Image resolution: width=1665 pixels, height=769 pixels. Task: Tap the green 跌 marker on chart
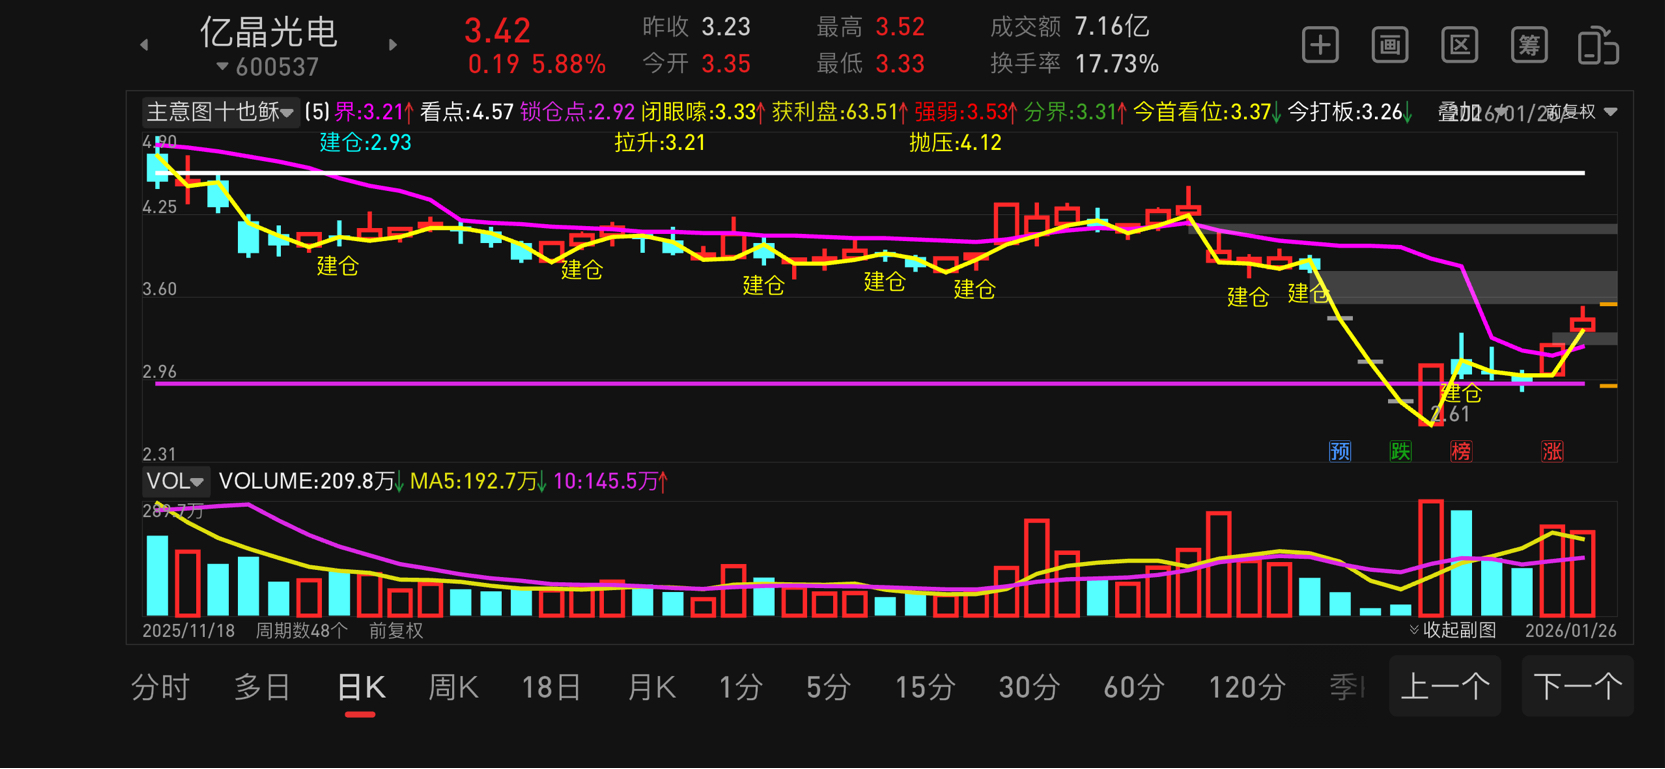1401,451
